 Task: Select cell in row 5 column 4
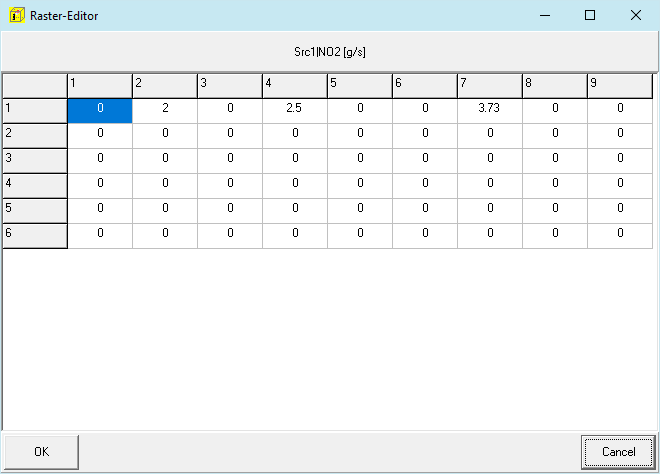pyautogui.click(x=295, y=211)
